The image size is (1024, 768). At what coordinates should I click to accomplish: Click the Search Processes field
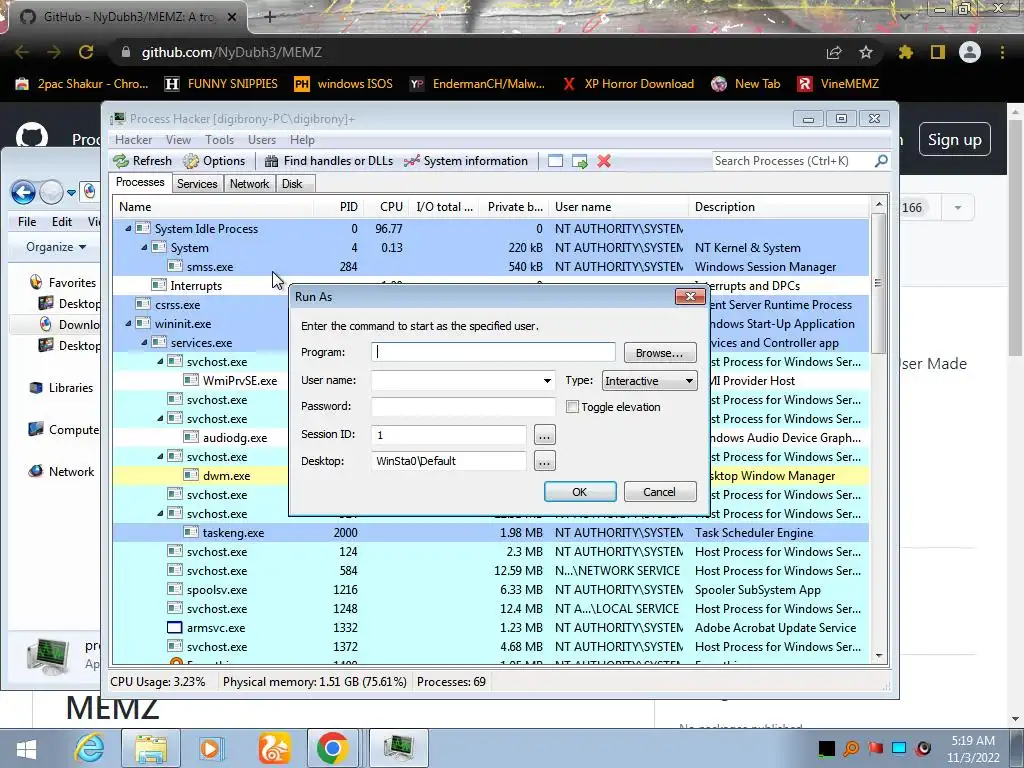point(793,161)
